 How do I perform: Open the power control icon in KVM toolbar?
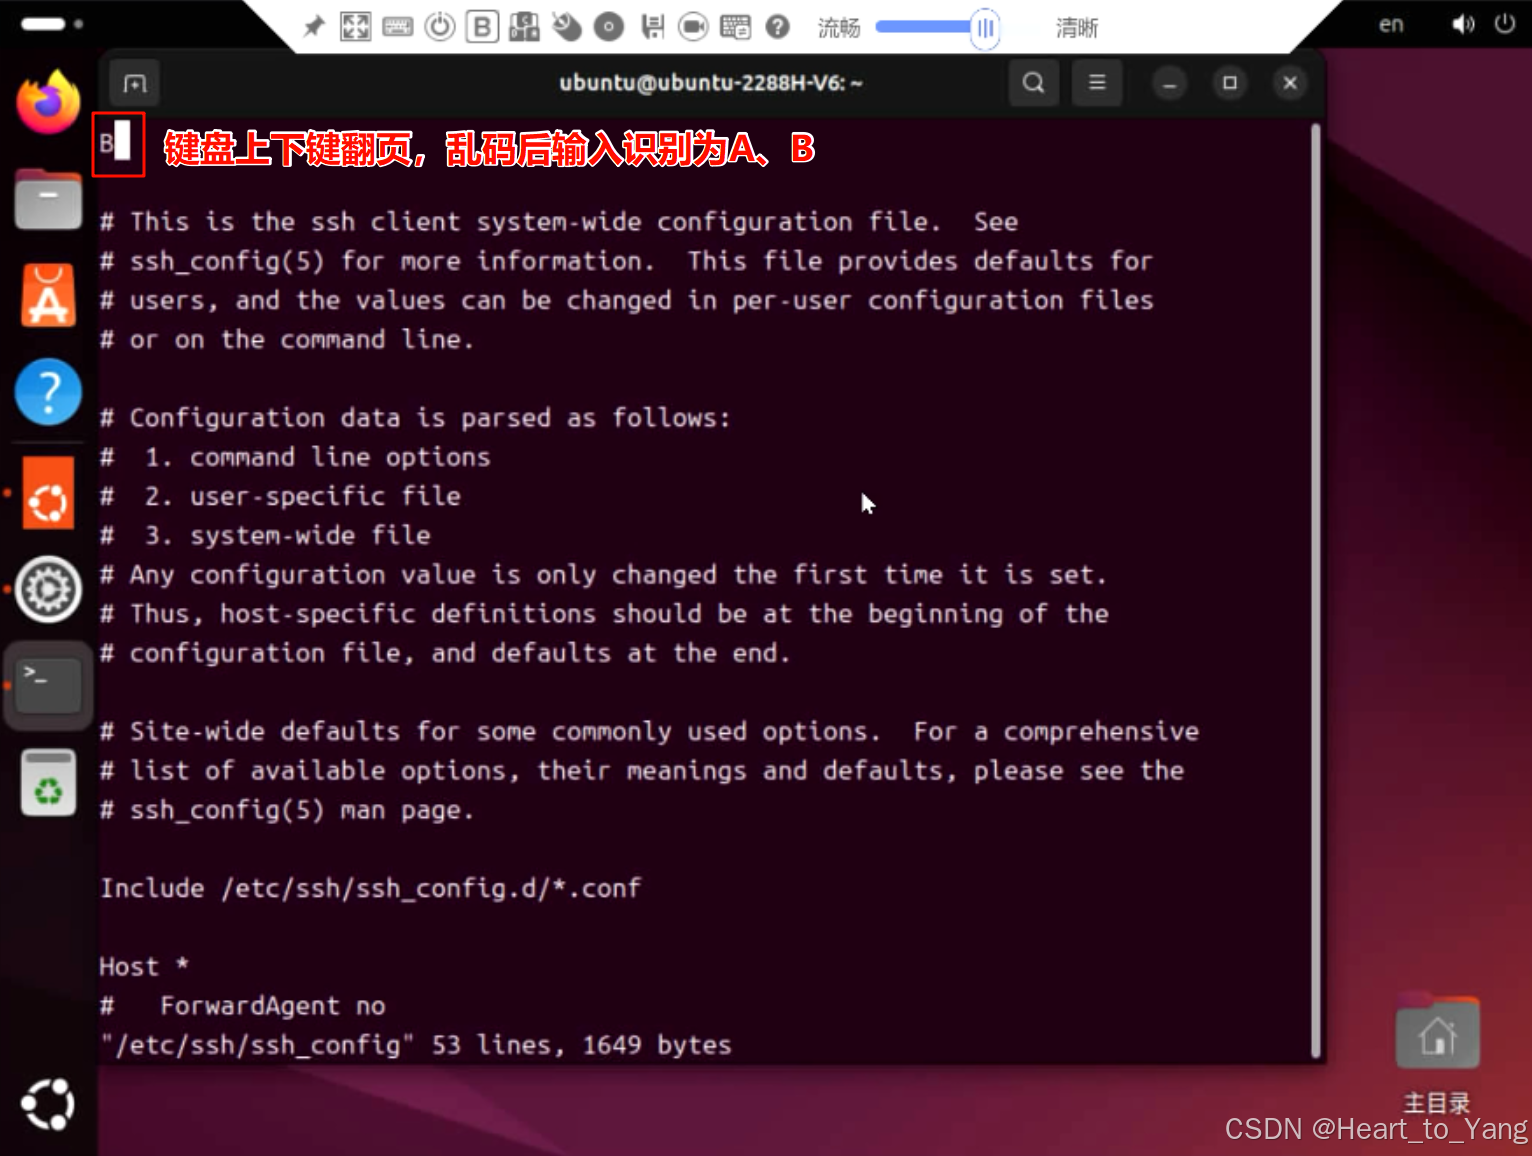click(x=440, y=27)
